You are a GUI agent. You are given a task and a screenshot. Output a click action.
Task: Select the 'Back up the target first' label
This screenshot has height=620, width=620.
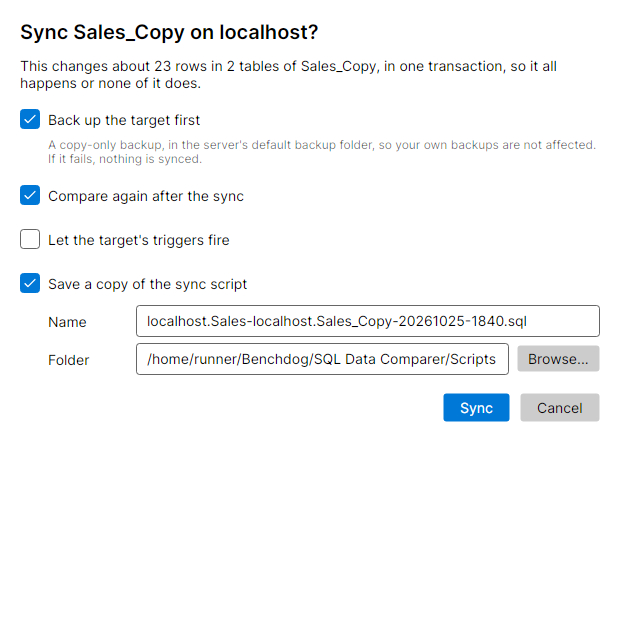tap(124, 120)
